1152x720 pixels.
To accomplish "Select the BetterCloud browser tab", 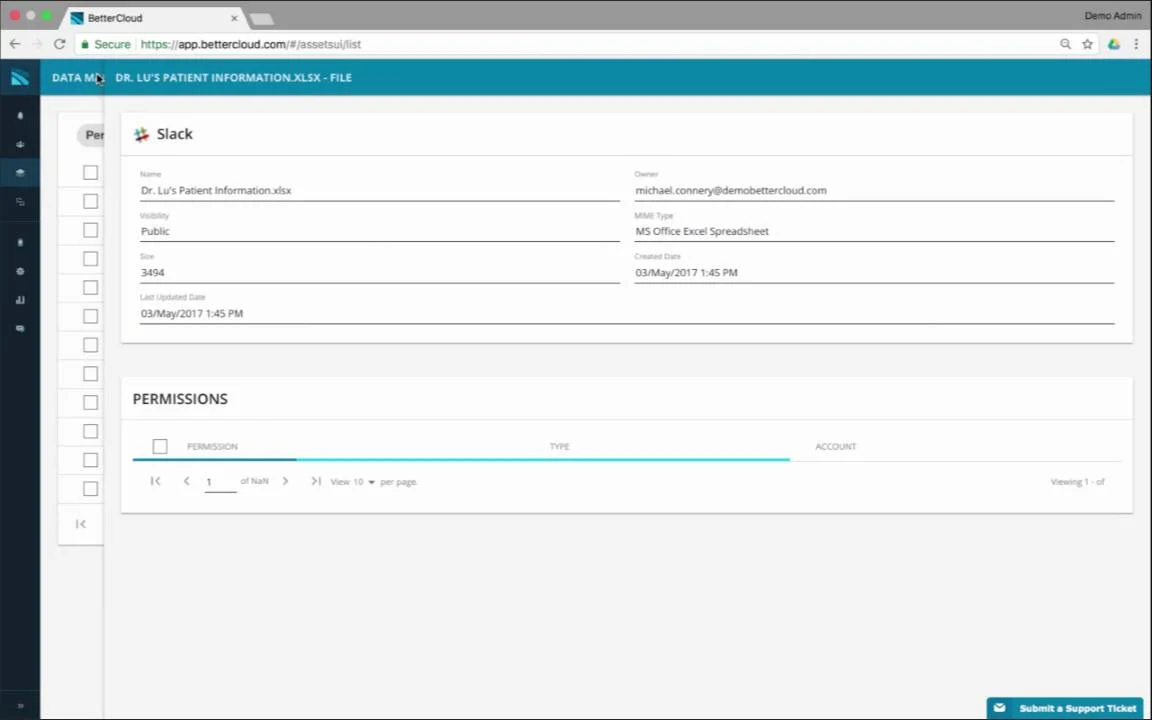I will tap(154, 18).
